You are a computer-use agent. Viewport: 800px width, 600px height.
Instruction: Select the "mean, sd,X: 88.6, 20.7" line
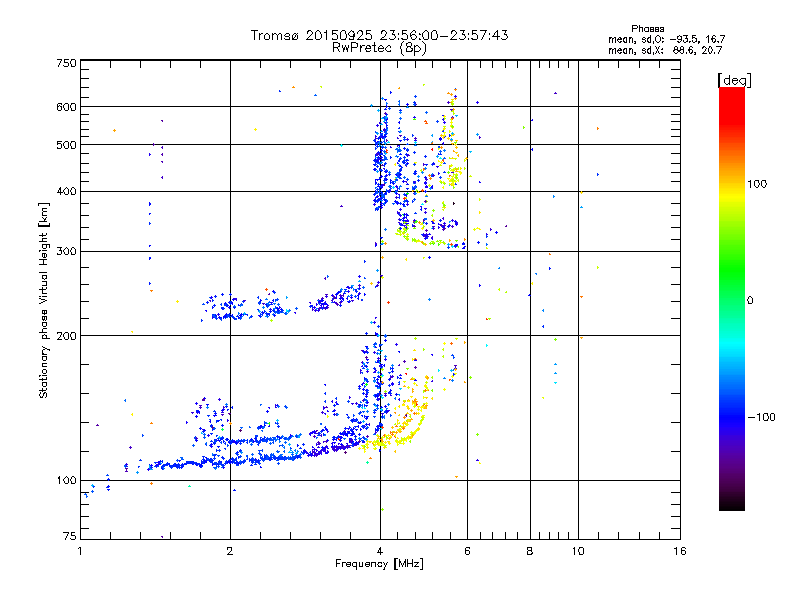point(665,51)
